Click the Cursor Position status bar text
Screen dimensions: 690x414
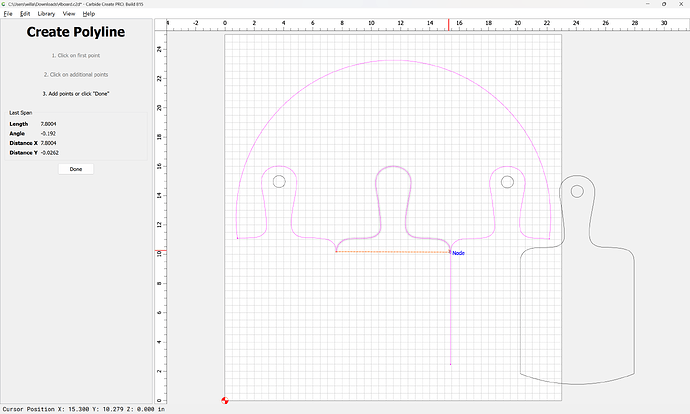(84, 409)
